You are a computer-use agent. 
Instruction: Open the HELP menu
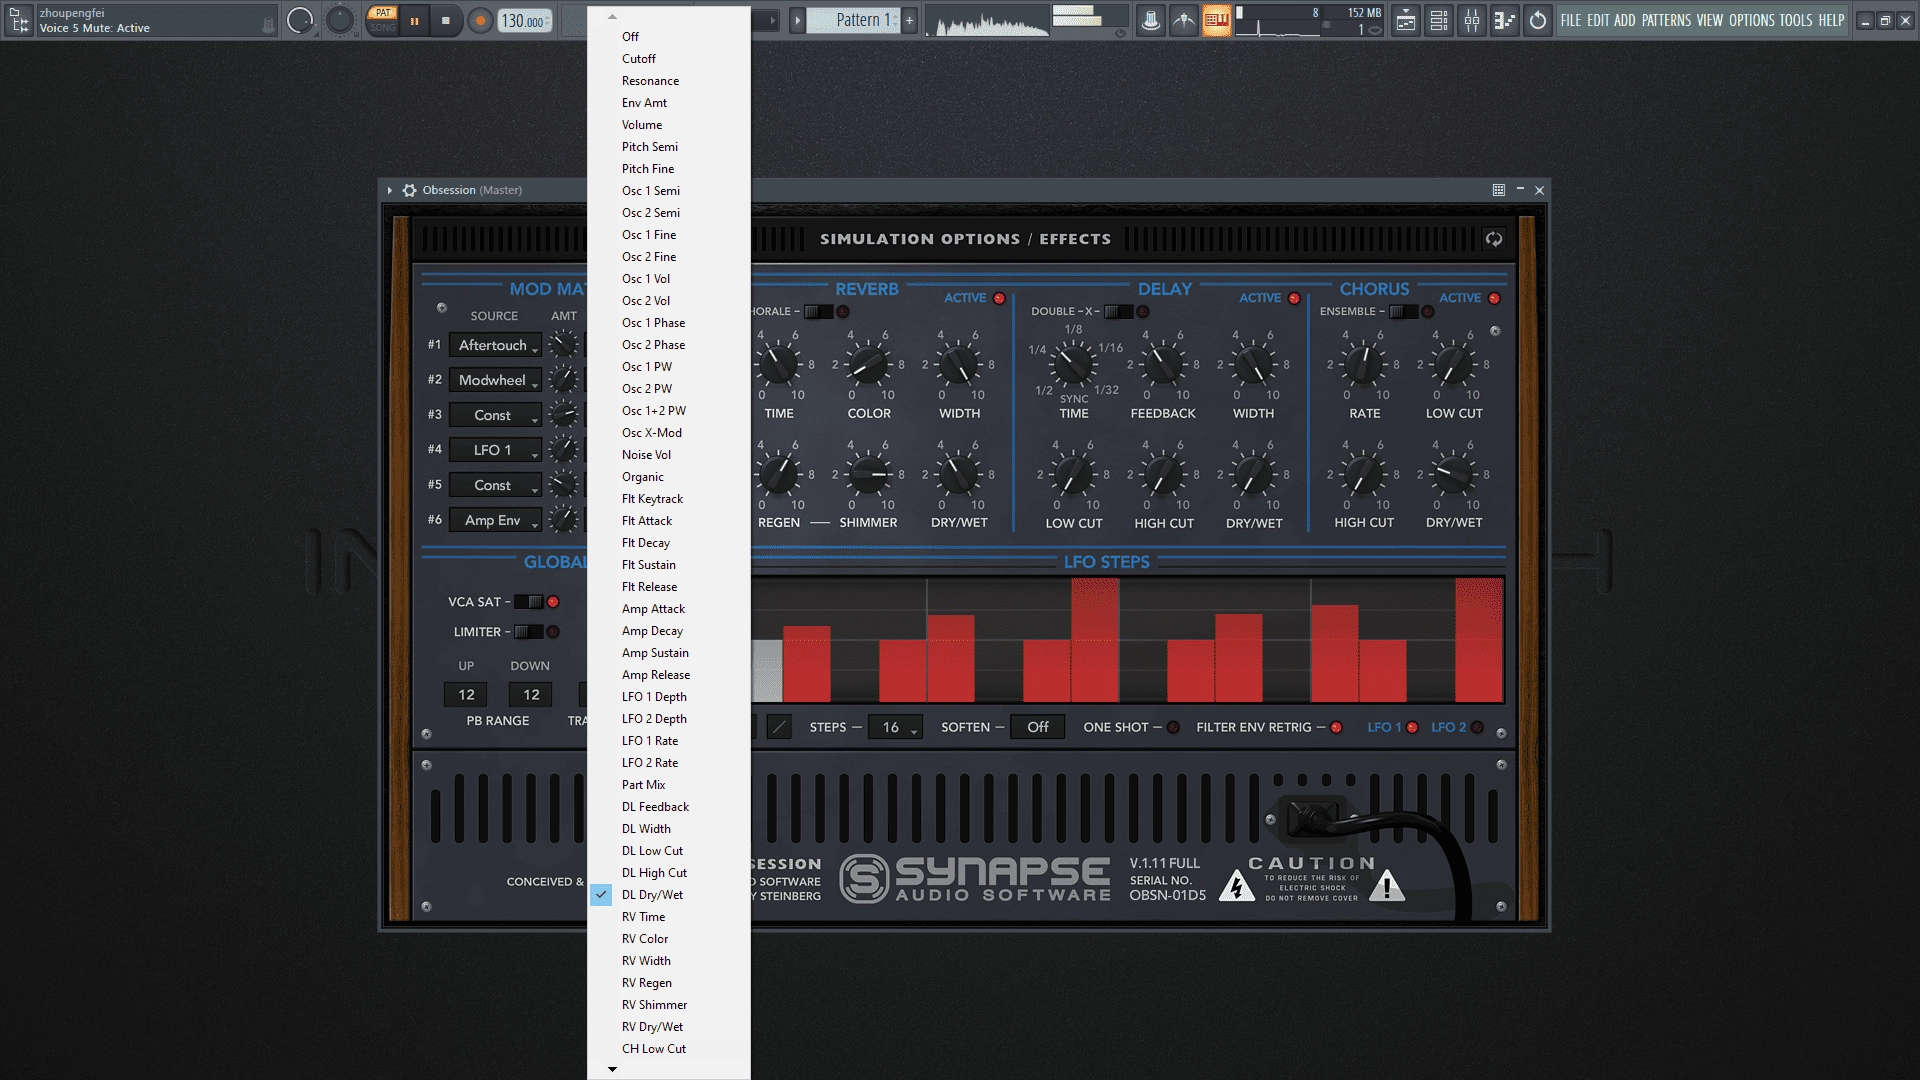[1831, 20]
